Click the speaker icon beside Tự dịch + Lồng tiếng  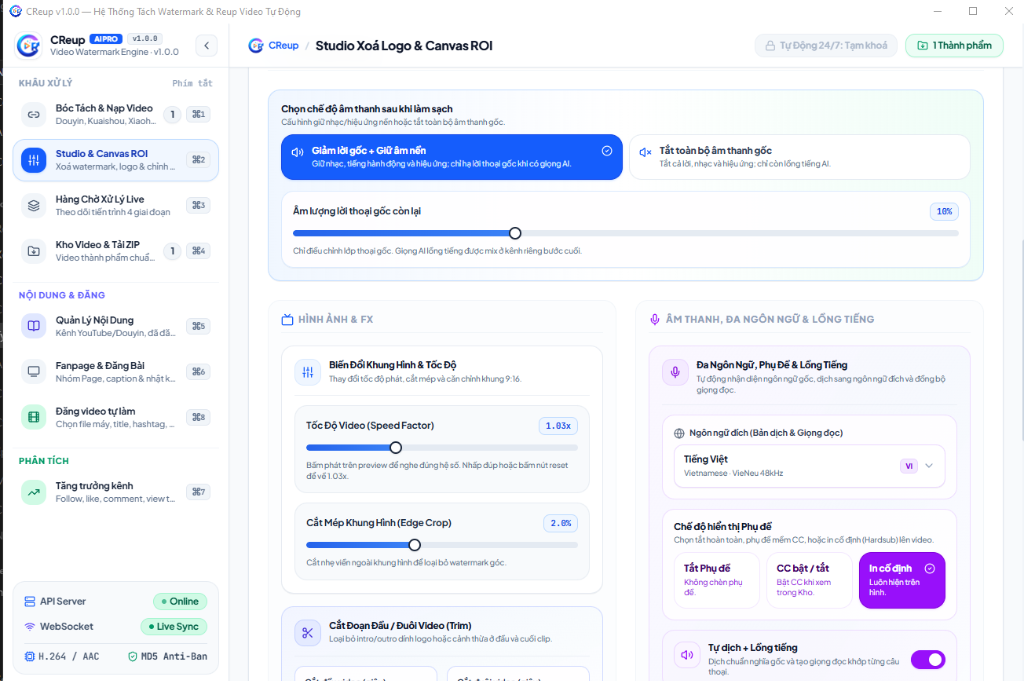[687, 655]
